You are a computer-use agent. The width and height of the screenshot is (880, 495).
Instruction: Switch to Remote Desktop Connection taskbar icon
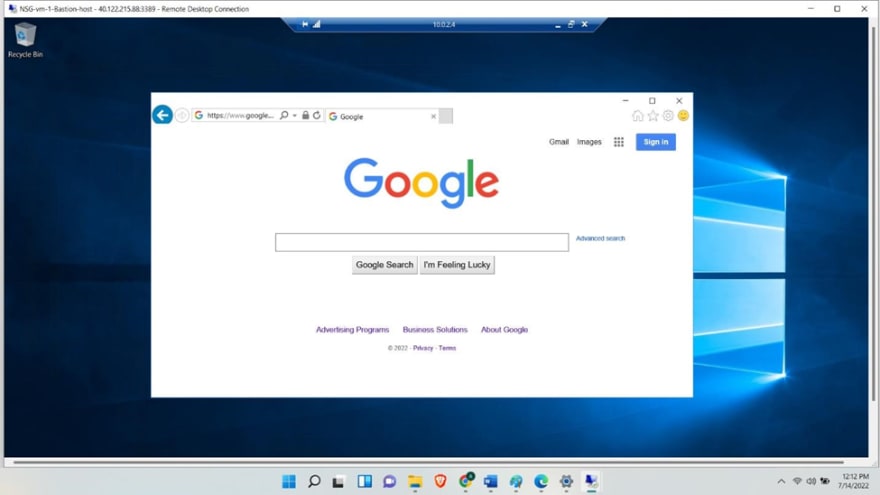[591, 482]
